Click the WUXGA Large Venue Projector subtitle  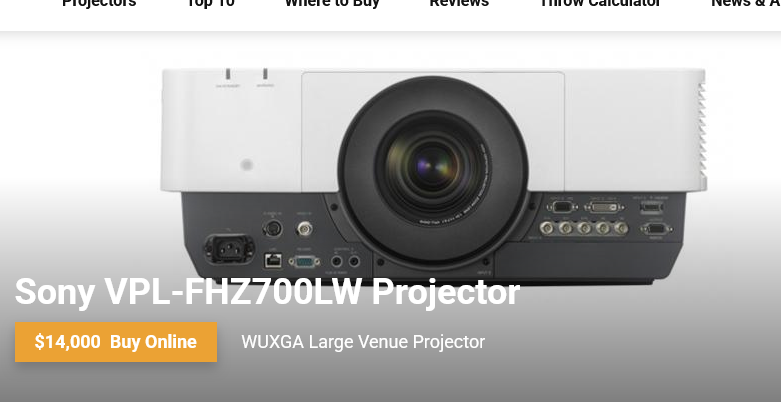tap(363, 342)
